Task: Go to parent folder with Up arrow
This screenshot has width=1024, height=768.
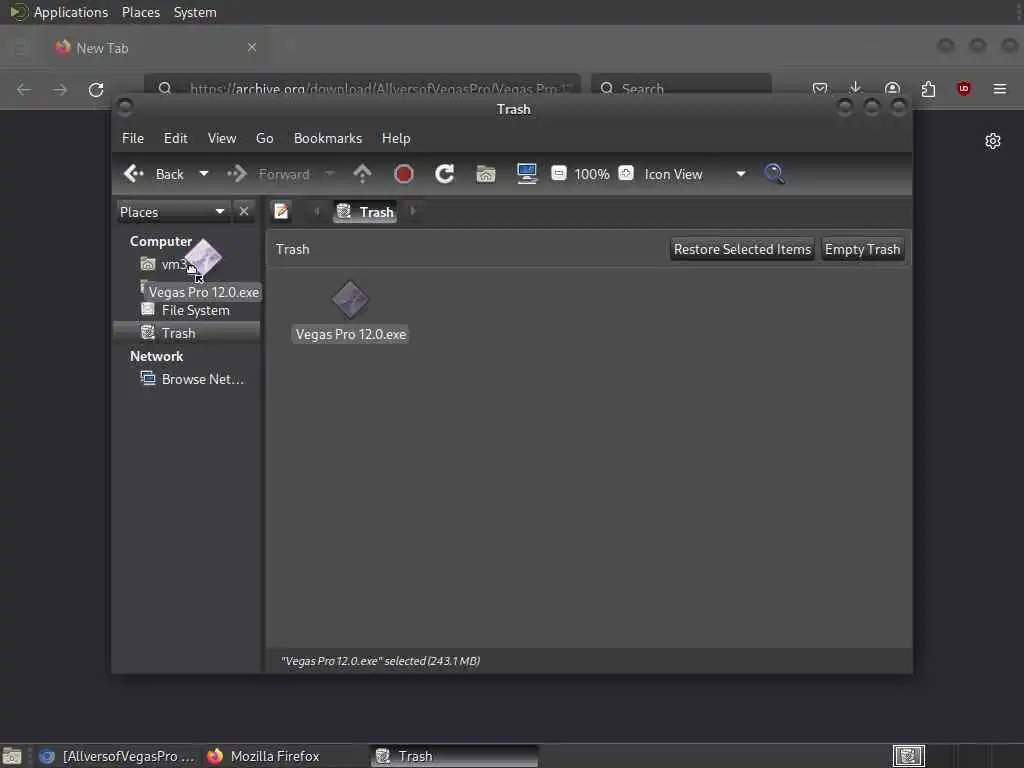Action: click(362, 174)
